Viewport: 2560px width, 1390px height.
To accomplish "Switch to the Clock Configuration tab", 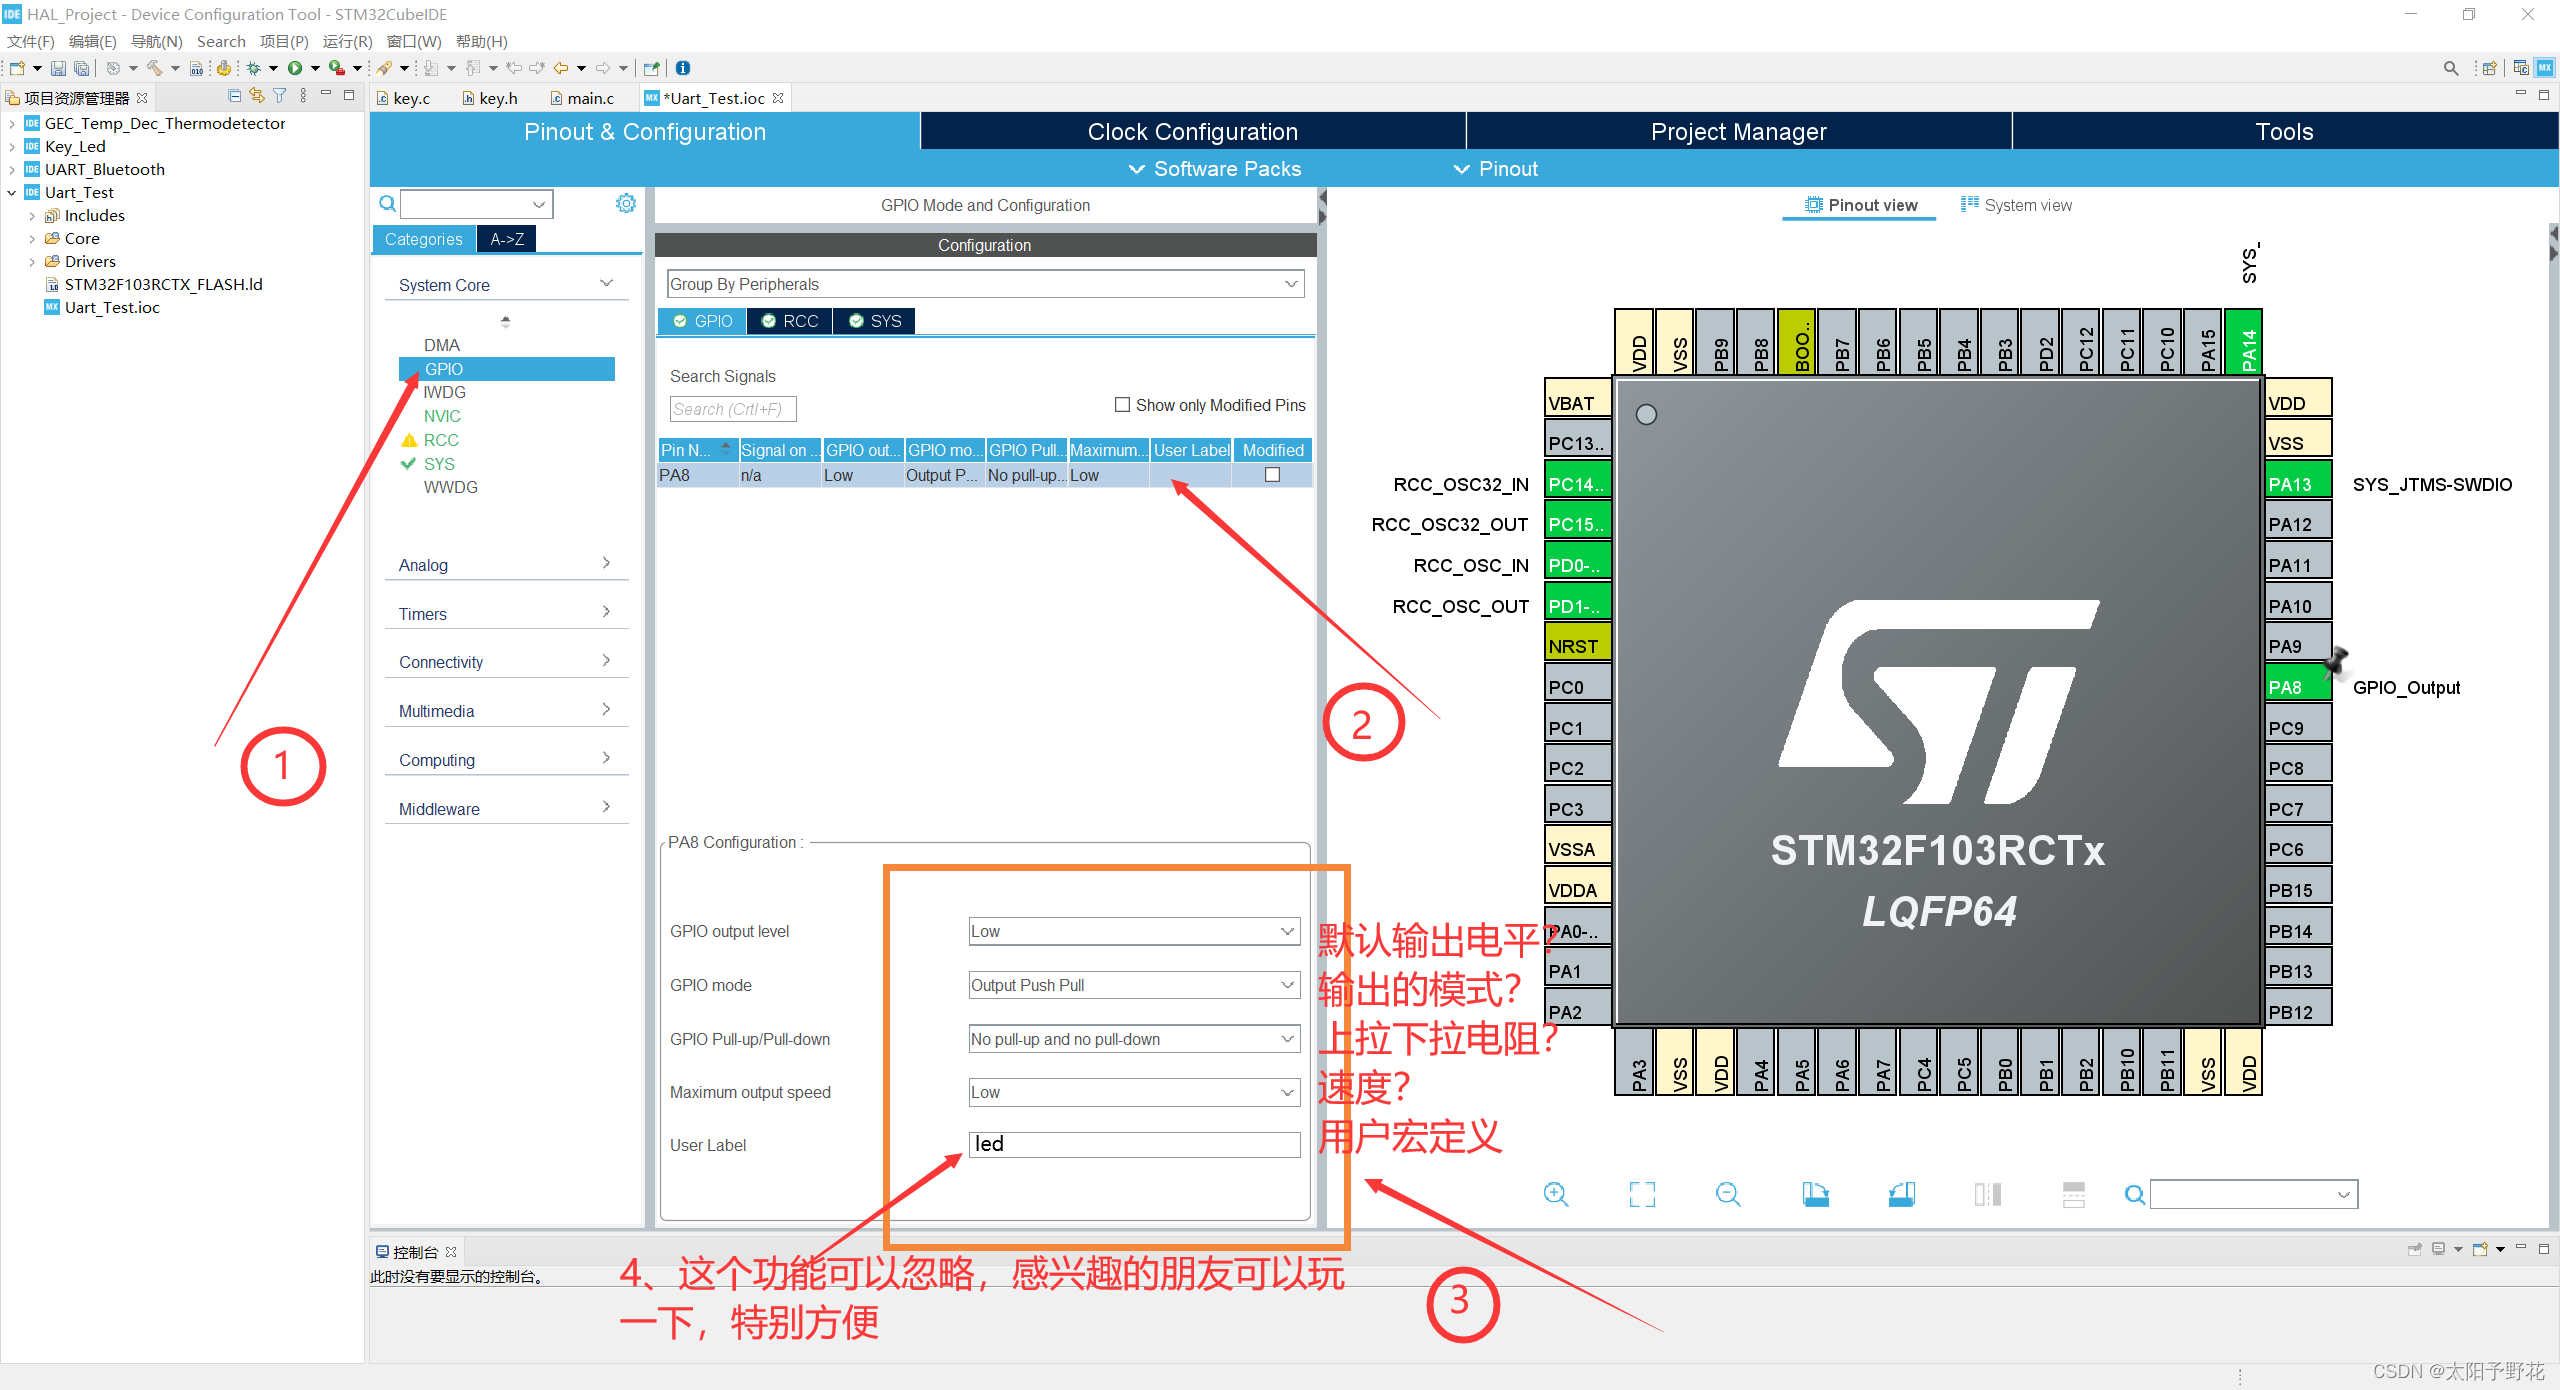I will click(x=1192, y=132).
